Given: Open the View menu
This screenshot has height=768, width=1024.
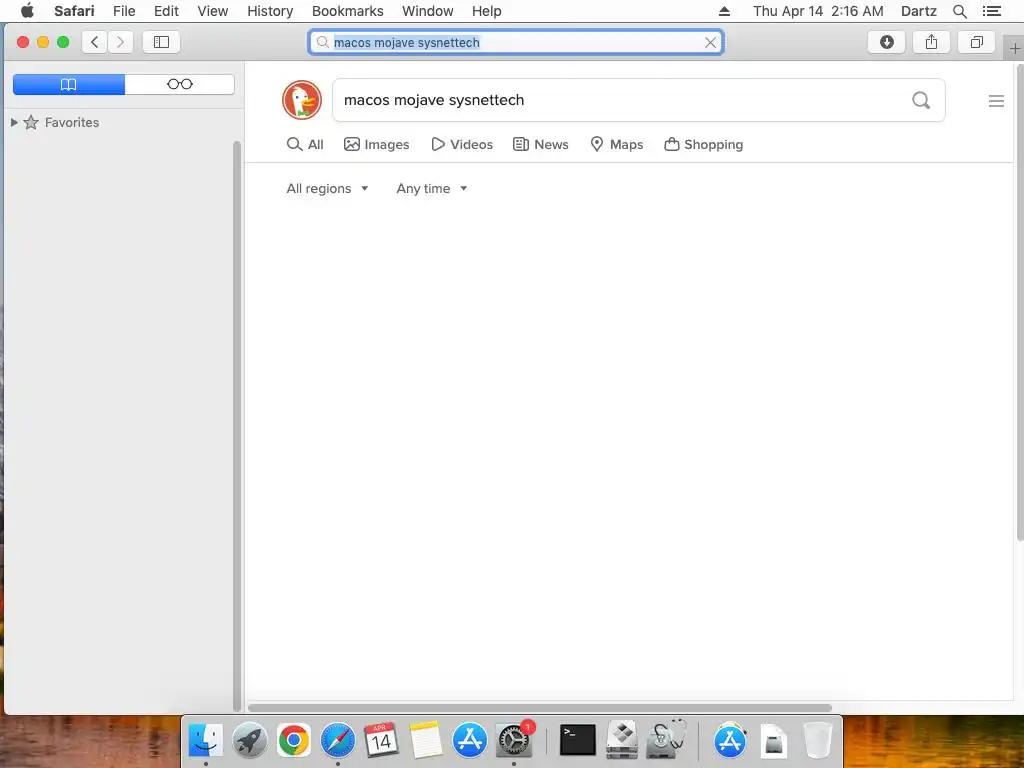Looking at the screenshot, I should click(x=213, y=11).
